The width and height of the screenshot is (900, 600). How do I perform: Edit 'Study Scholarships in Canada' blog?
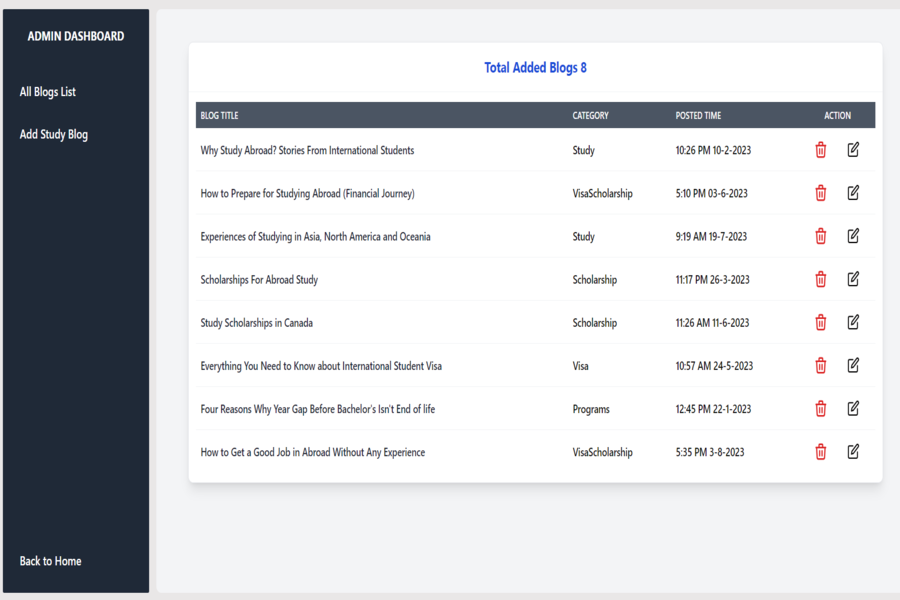853,322
